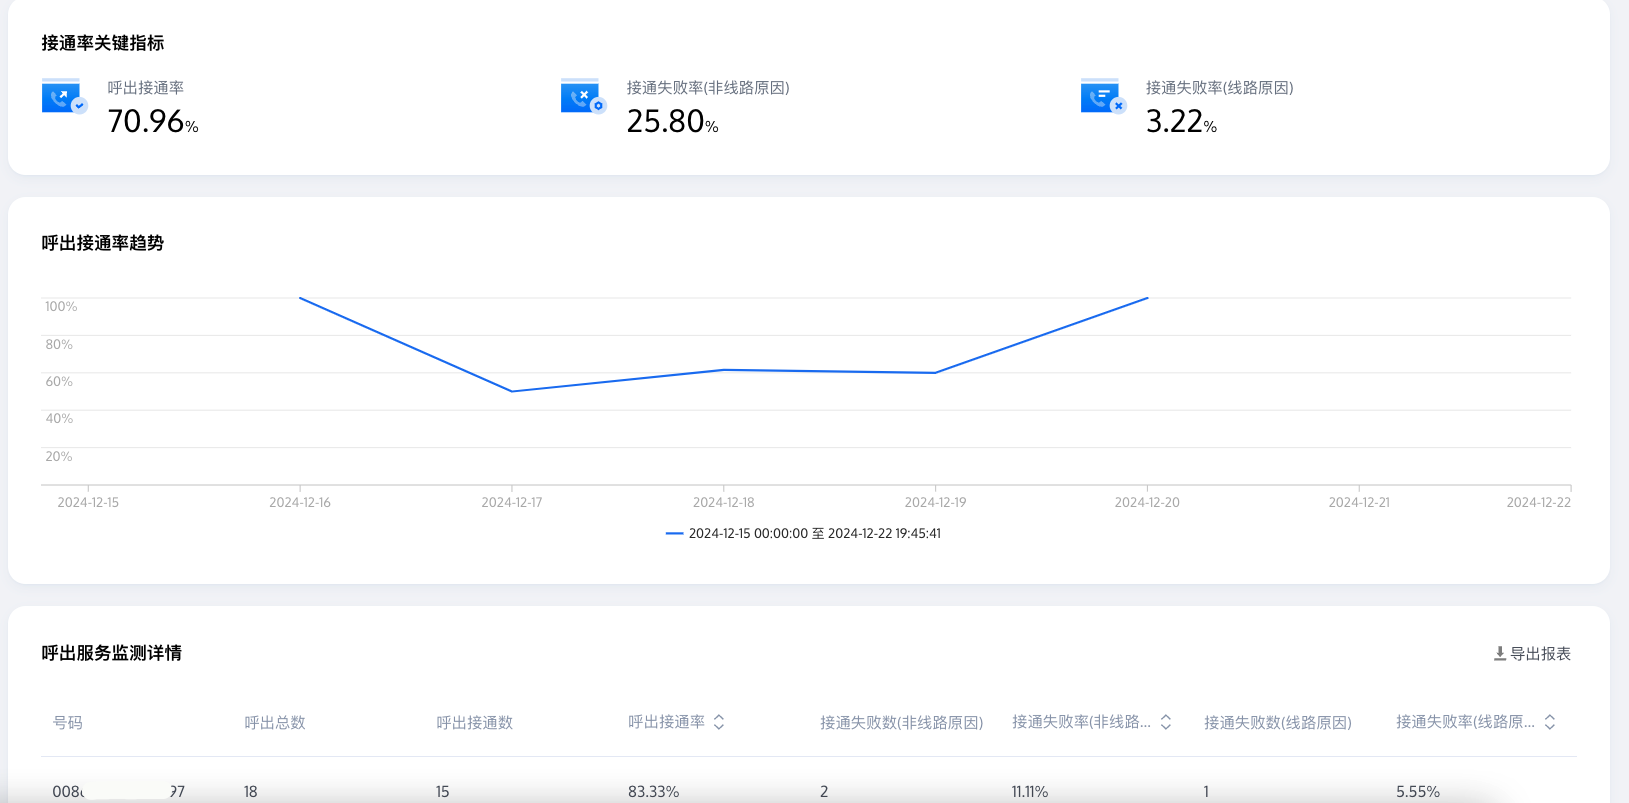This screenshot has width=1629, height=803.
Task: Click the 呼出总数 column header
Action: [x=275, y=723]
